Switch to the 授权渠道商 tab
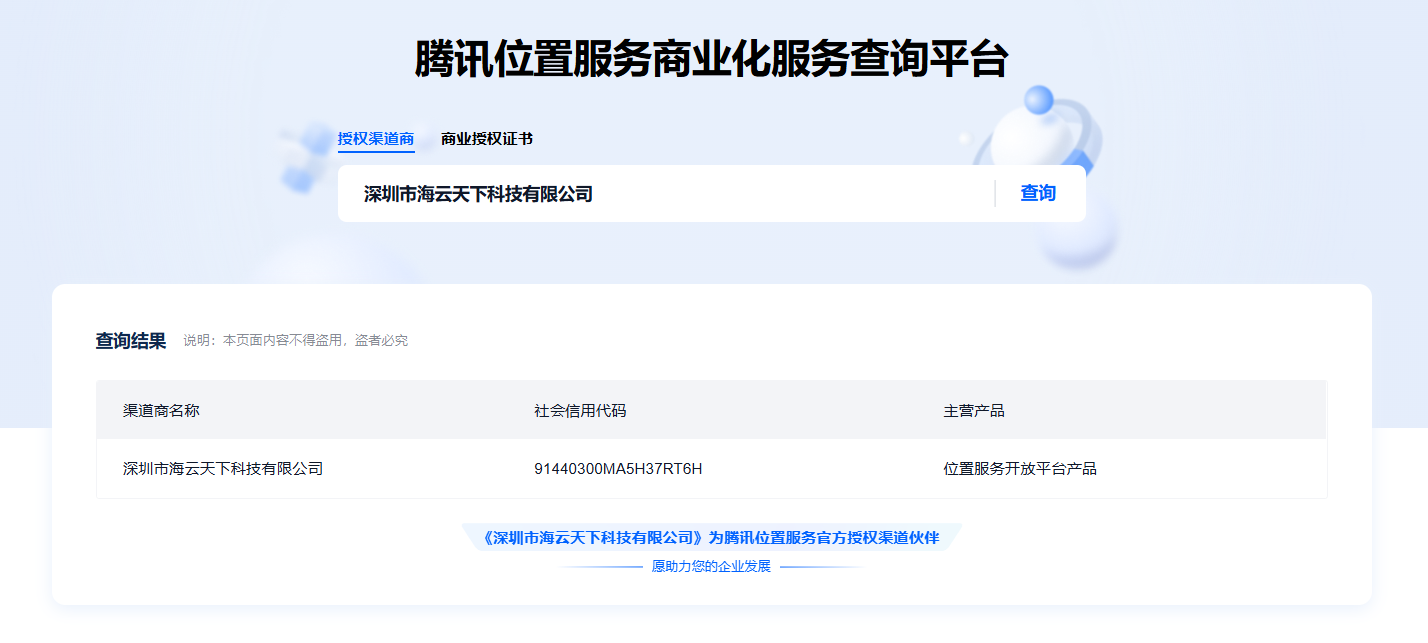Viewport: 1428px width, 643px height. point(376,139)
